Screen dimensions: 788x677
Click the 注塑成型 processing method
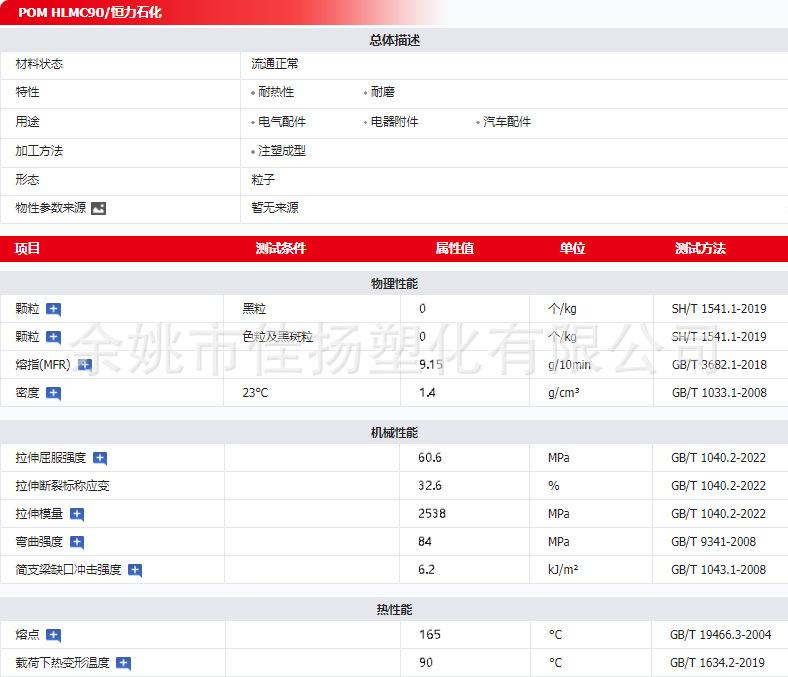pos(282,151)
